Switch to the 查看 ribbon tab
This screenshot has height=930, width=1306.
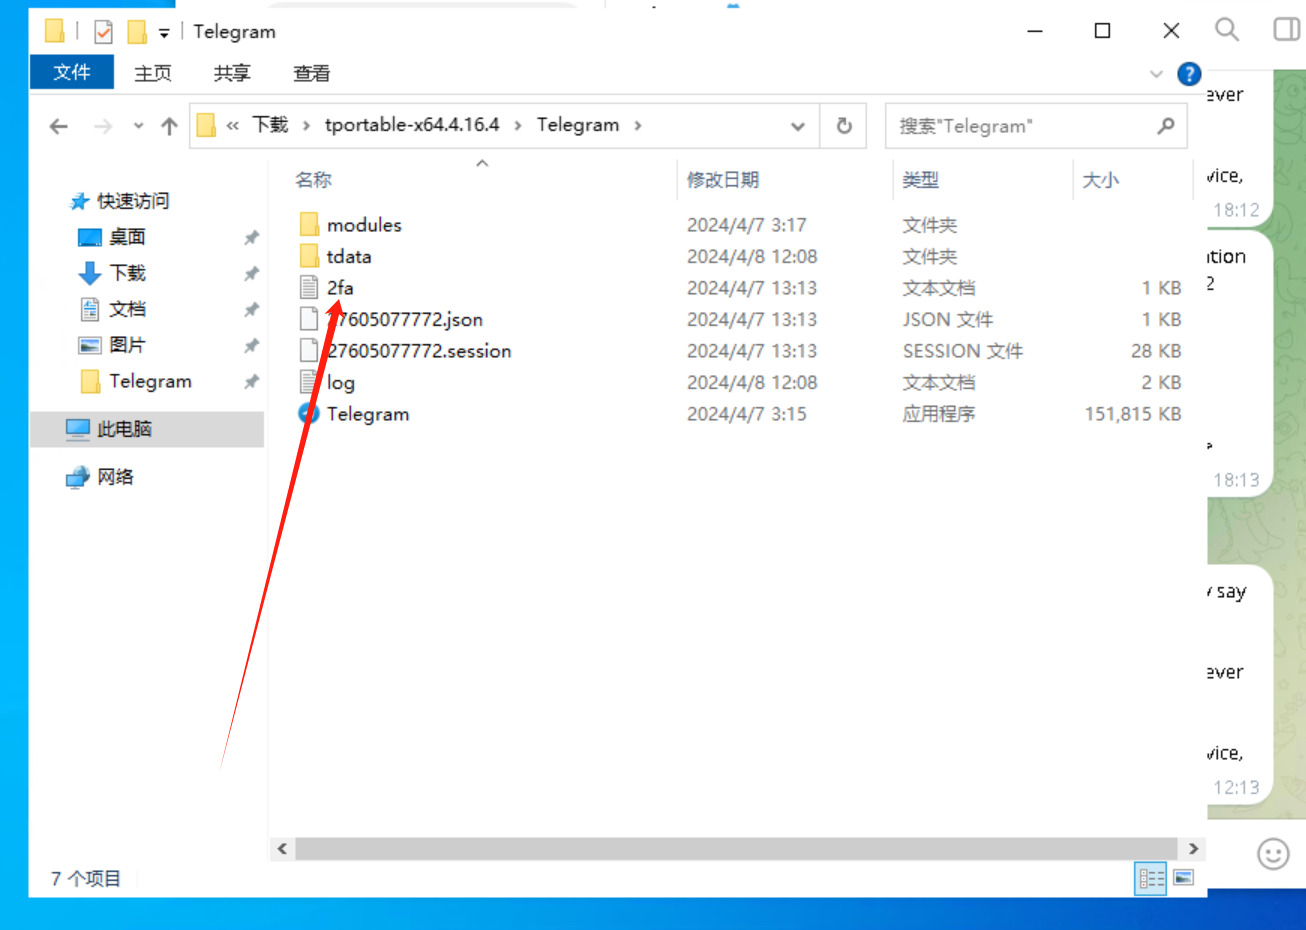point(311,73)
